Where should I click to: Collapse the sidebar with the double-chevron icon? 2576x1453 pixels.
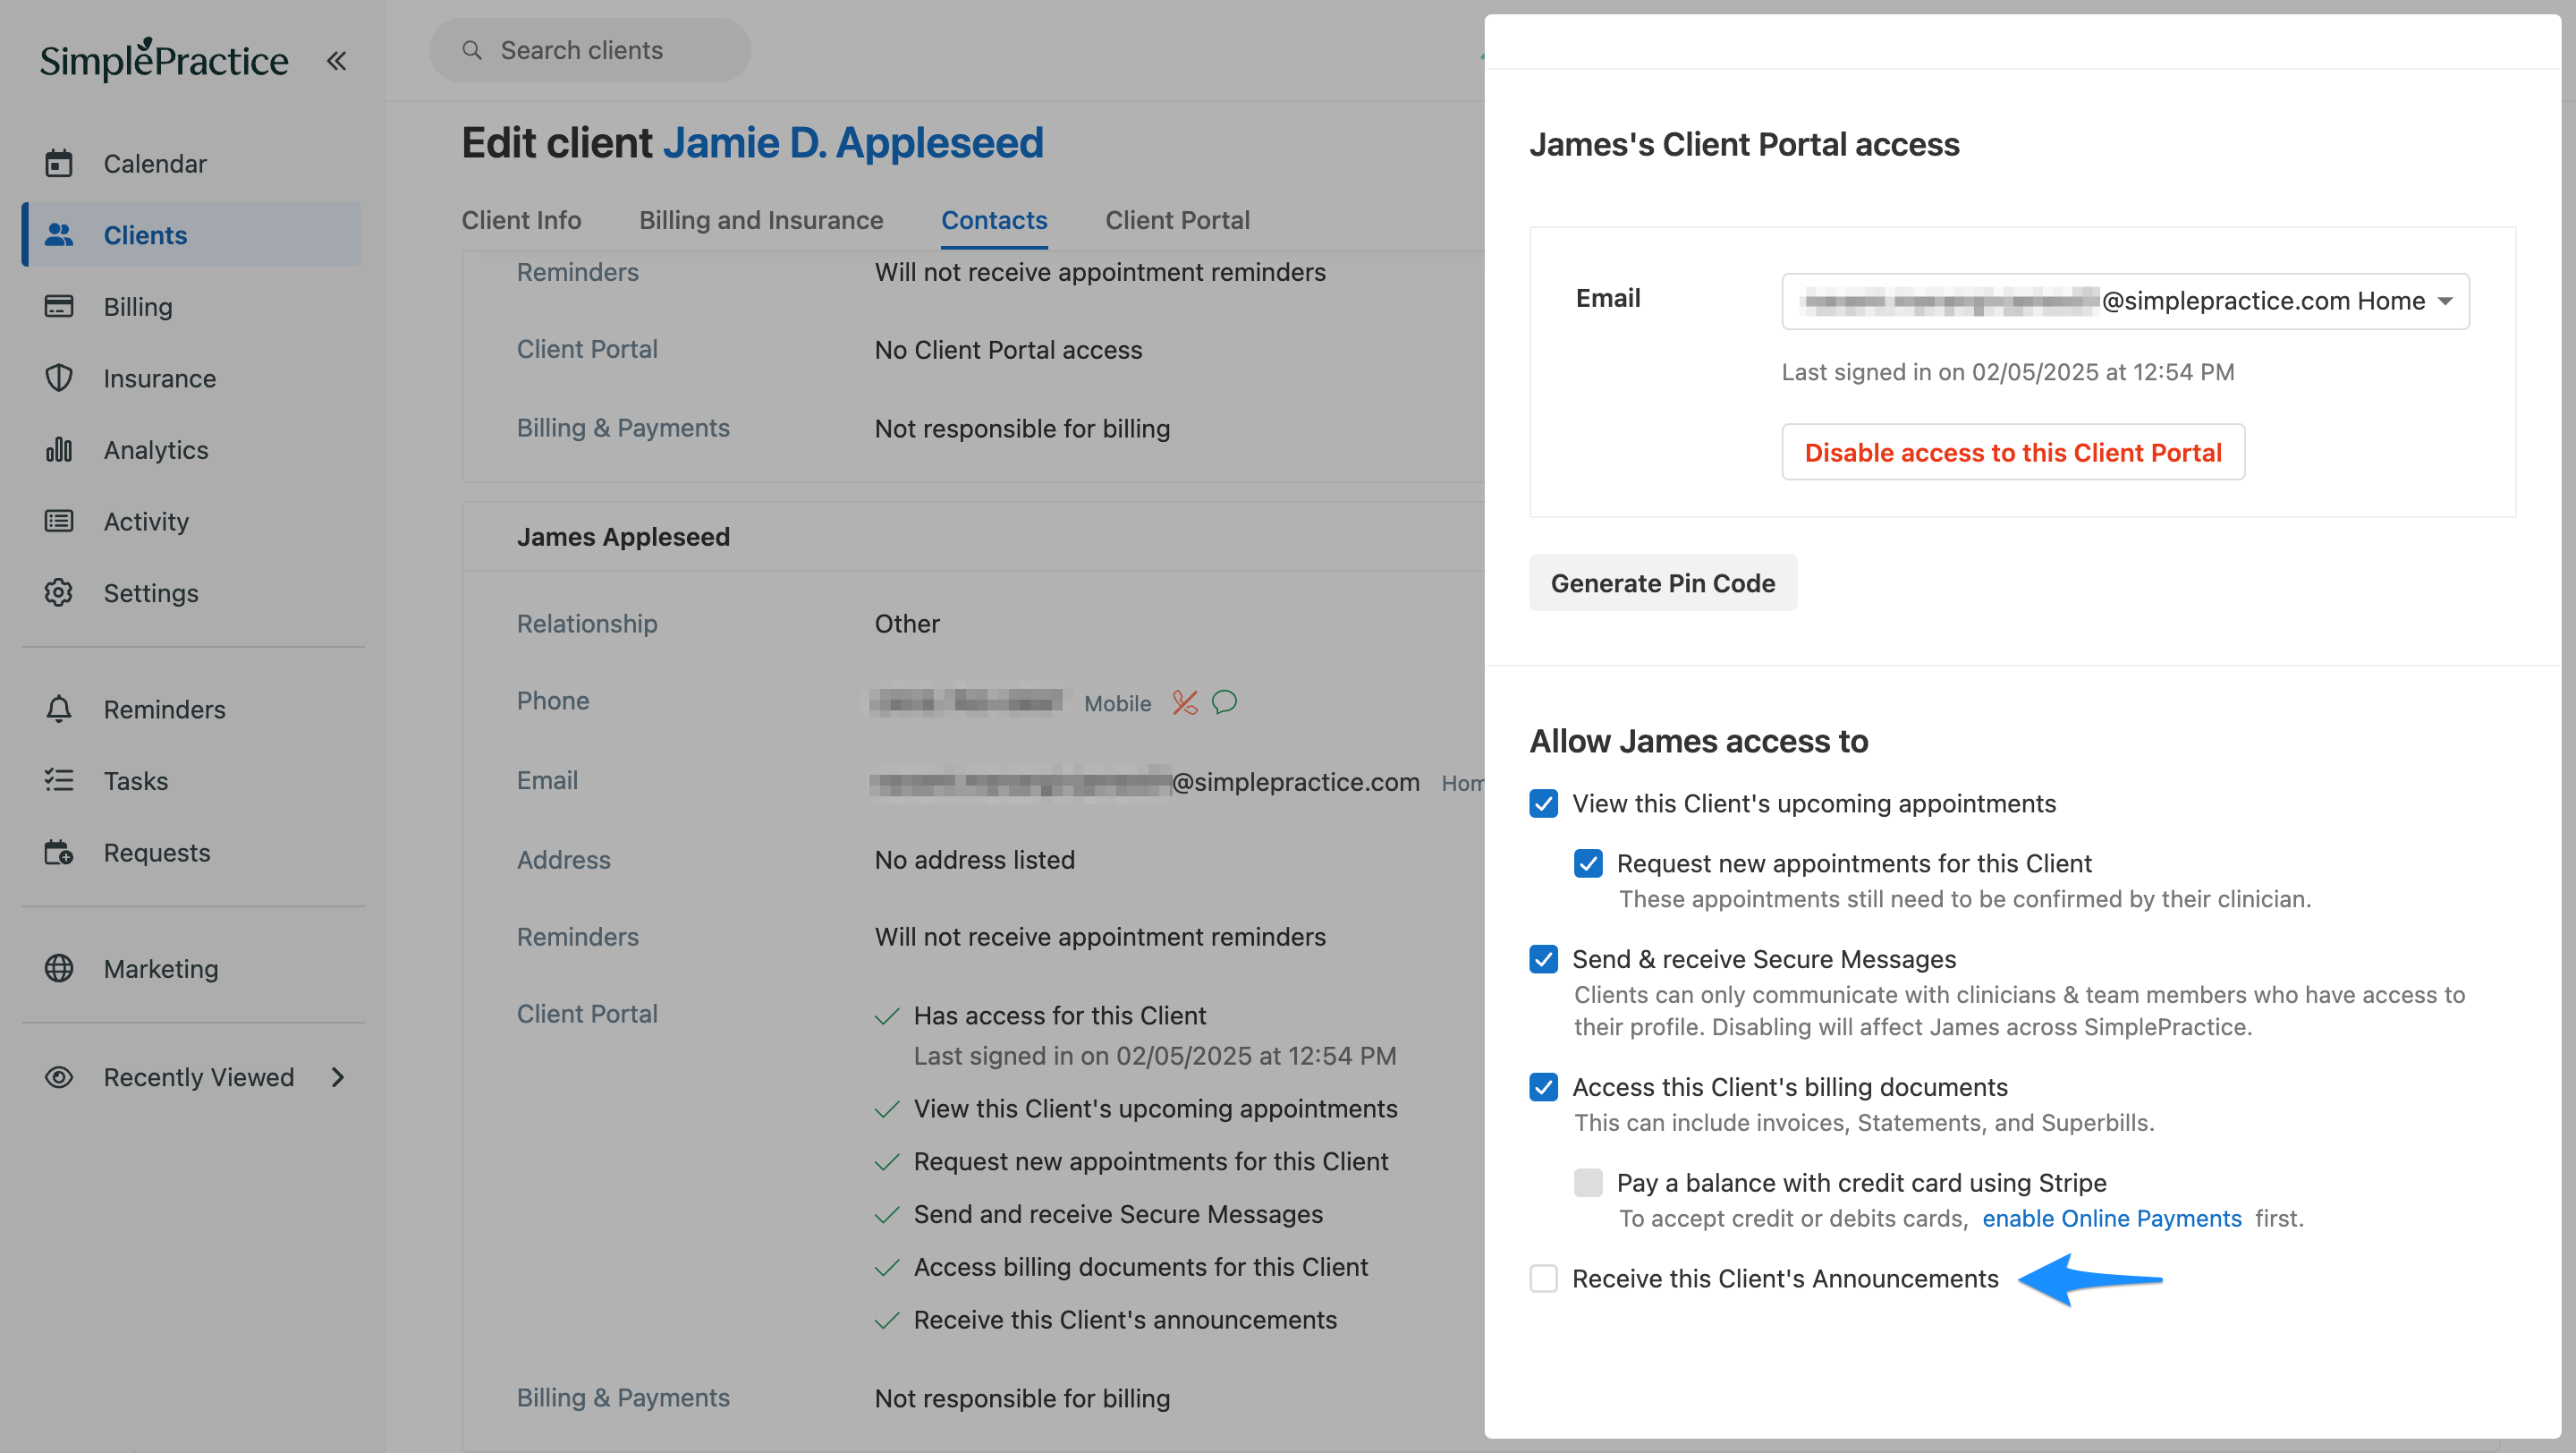coord(336,61)
